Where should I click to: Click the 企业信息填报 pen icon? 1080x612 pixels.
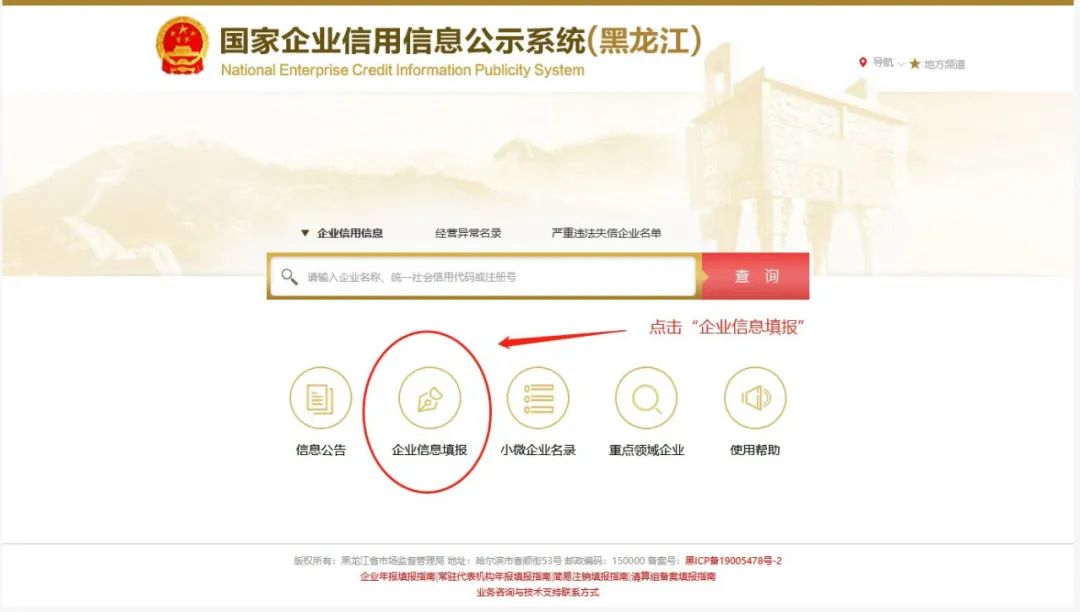430,398
